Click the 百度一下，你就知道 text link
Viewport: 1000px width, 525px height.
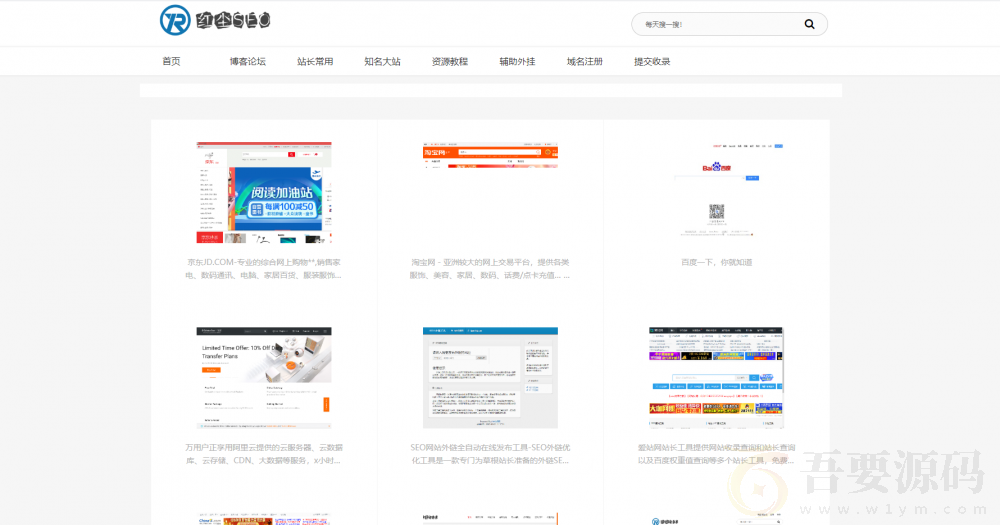pos(716,262)
